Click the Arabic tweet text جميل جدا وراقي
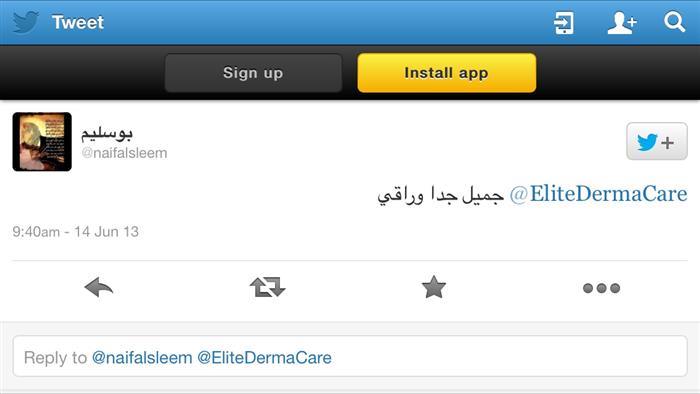Viewport: 700px width, 394px height. pos(441,195)
